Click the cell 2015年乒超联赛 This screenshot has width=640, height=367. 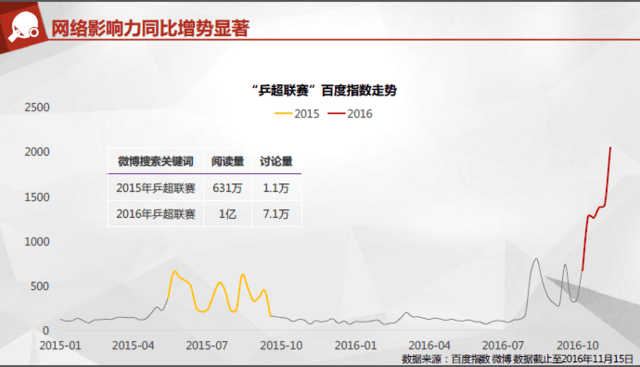coord(156,188)
